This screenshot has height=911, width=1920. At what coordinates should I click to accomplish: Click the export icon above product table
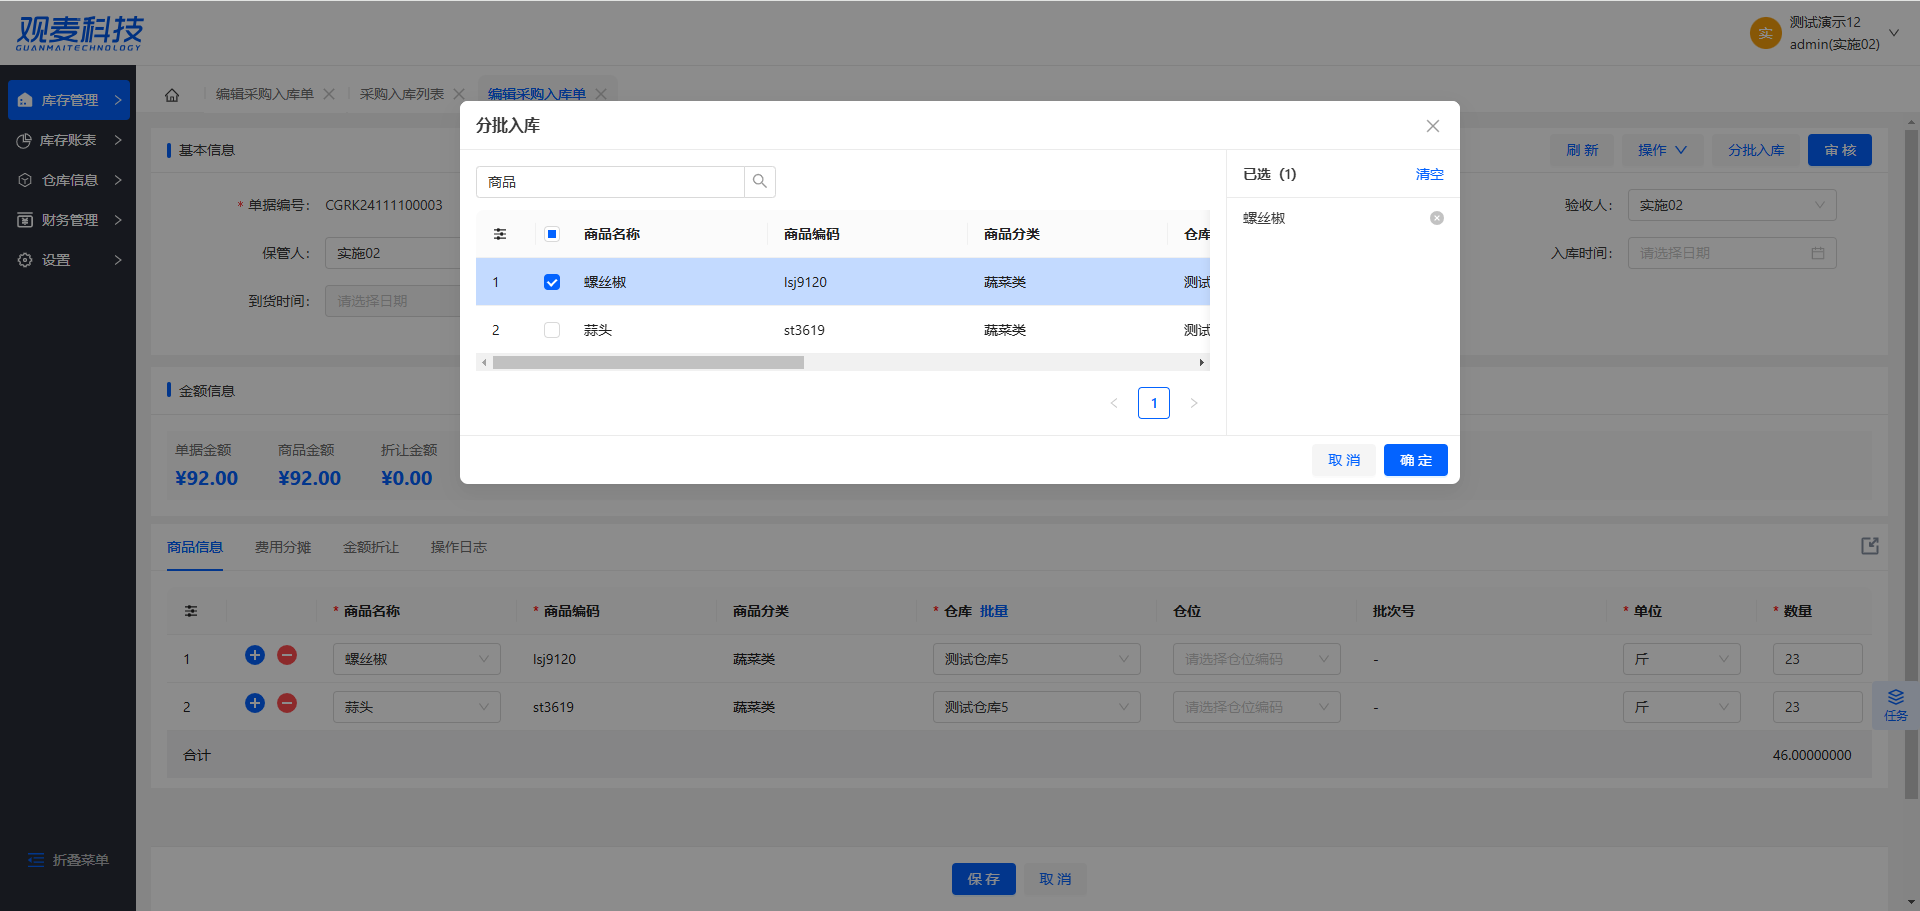pos(1869,546)
